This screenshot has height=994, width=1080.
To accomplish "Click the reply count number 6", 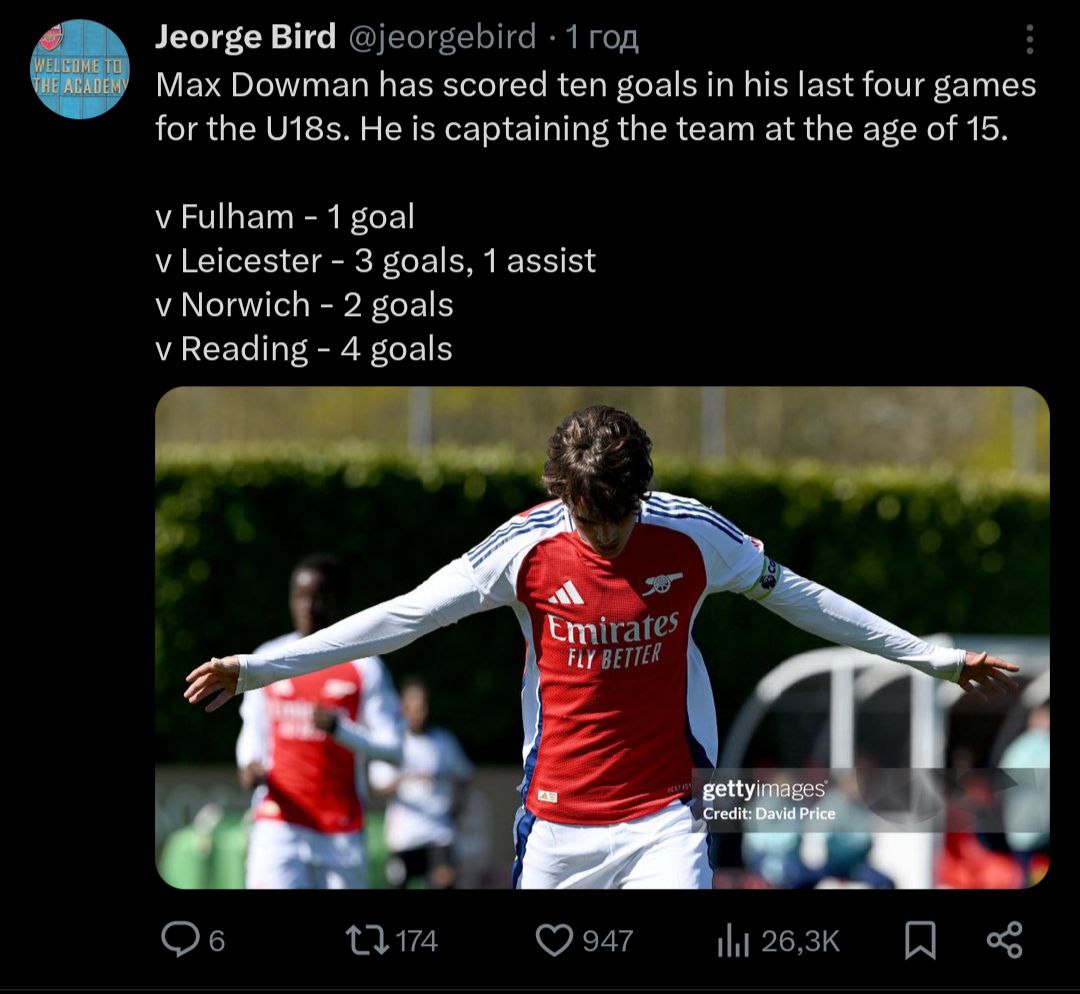I will pos(217,941).
